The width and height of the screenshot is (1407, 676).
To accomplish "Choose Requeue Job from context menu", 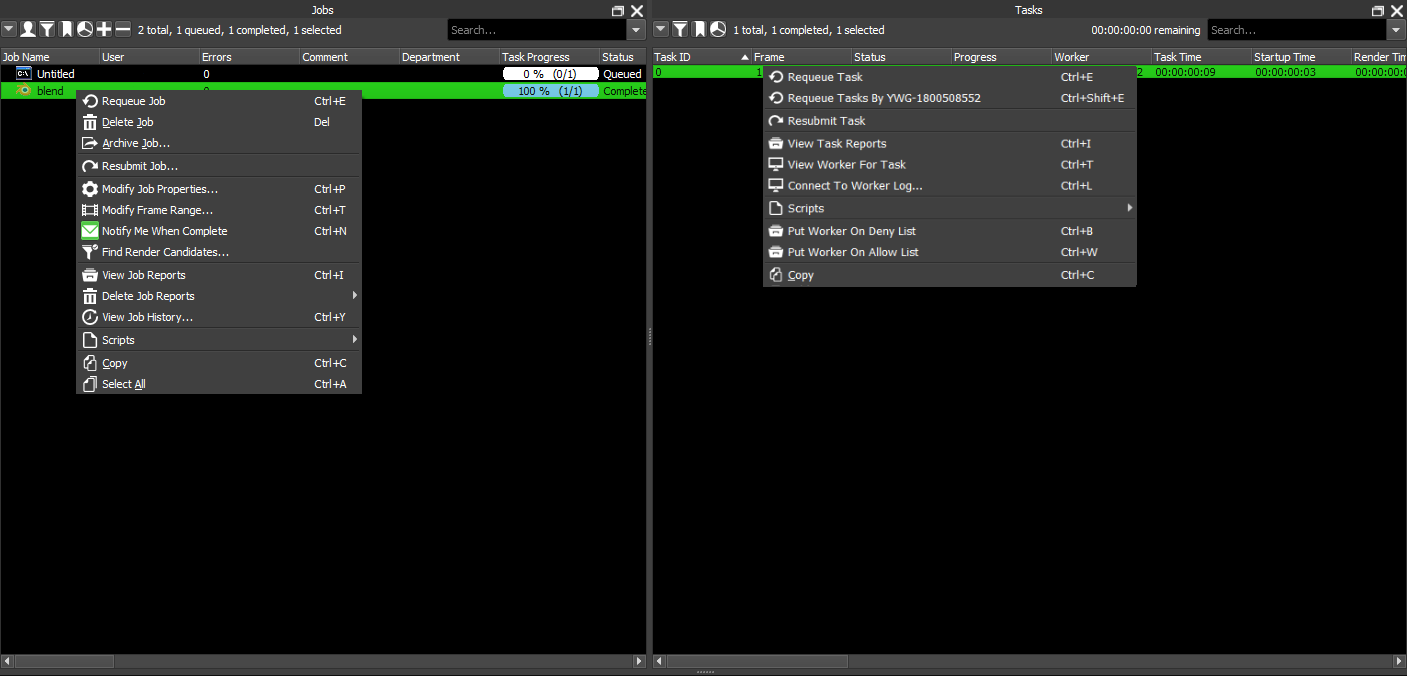I will tap(219, 101).
